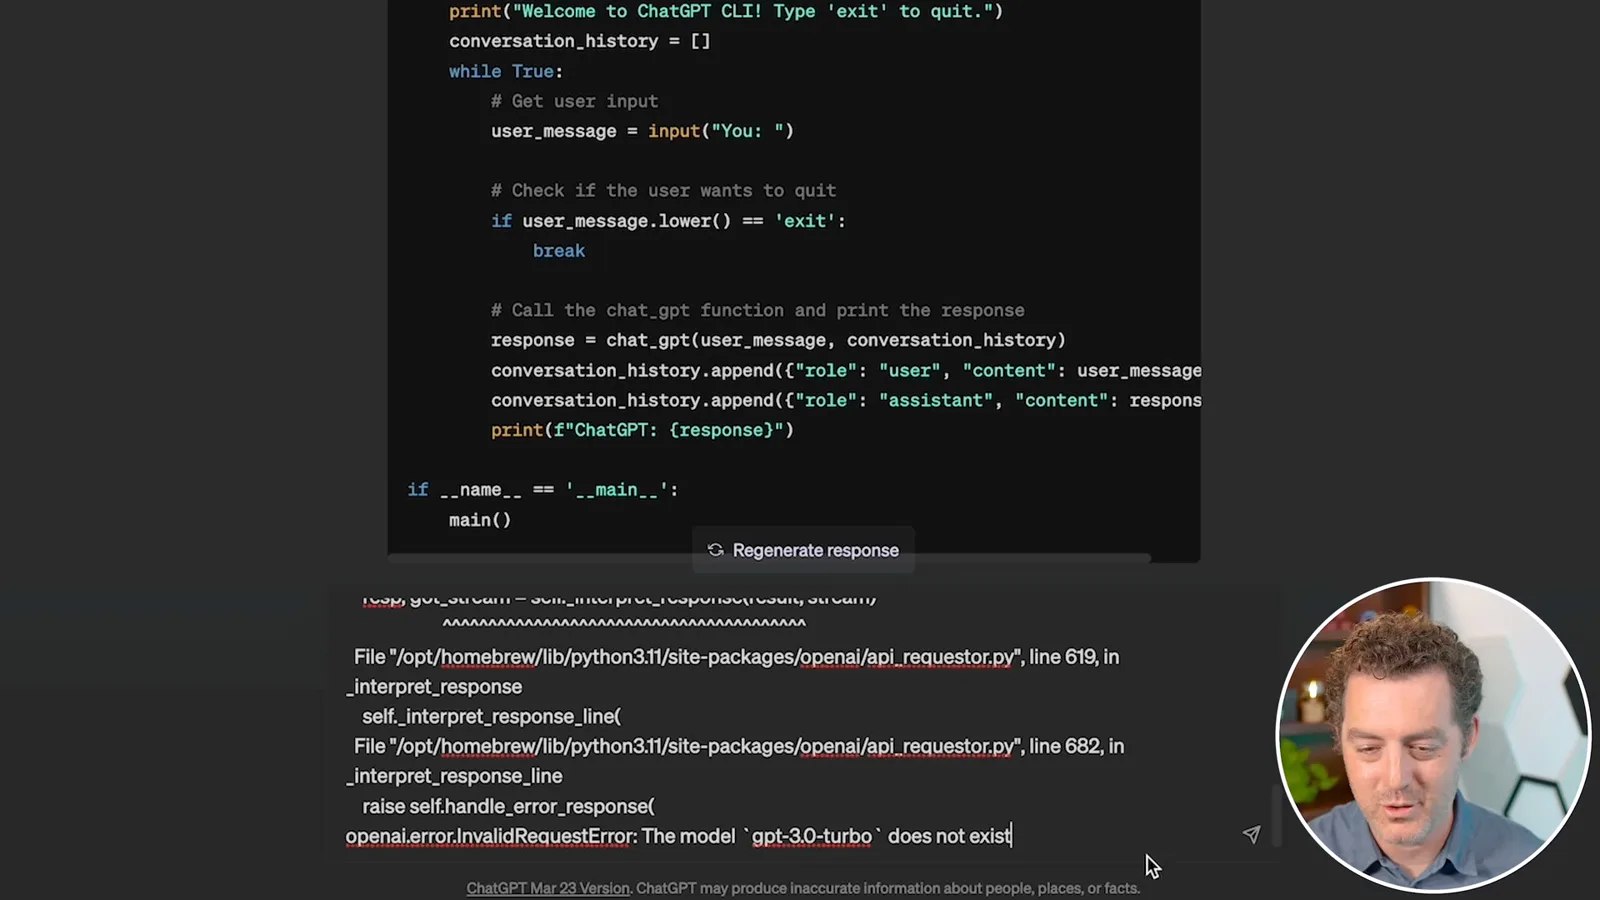Click 'openai.error.InvalidRequestError' in the input
Viewport: 1600px width, 900px height.
[489, 836]
